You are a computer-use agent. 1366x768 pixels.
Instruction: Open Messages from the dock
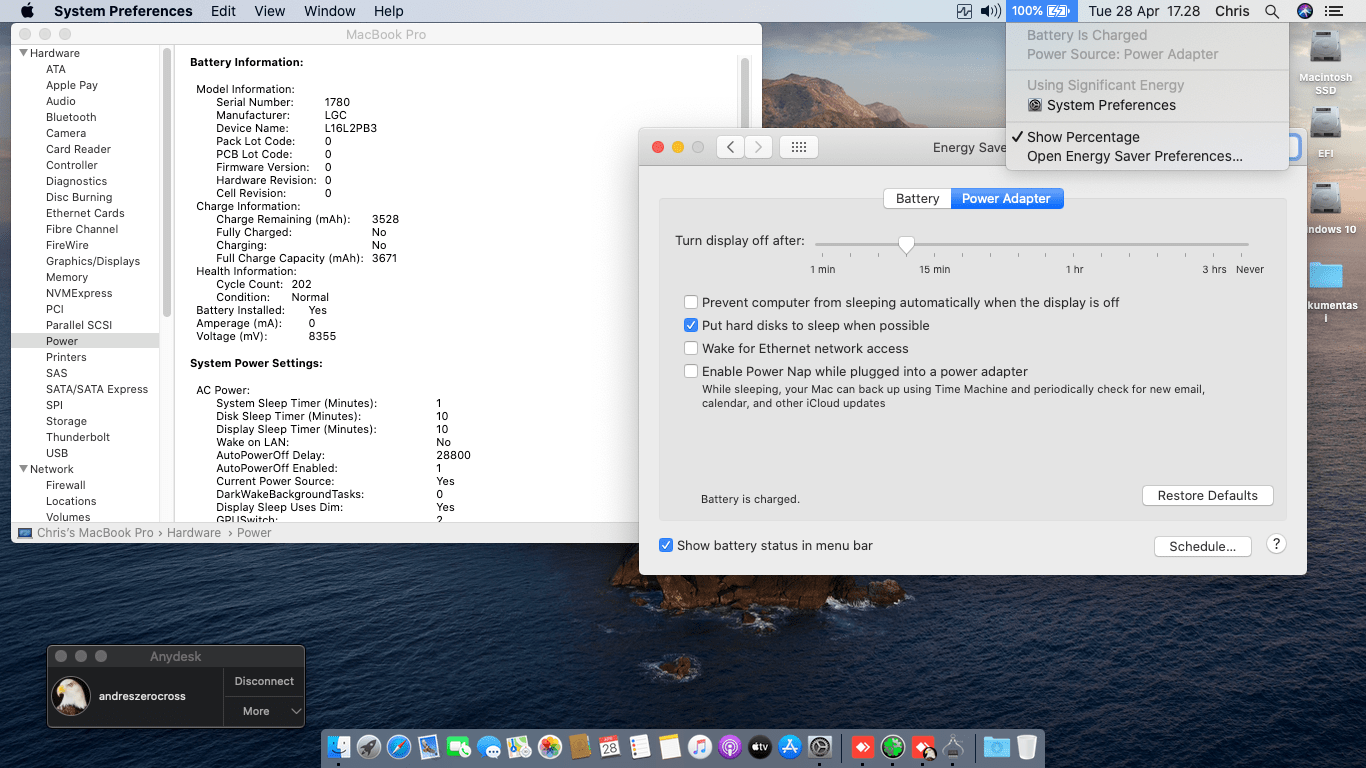click(x=489, y=746)
